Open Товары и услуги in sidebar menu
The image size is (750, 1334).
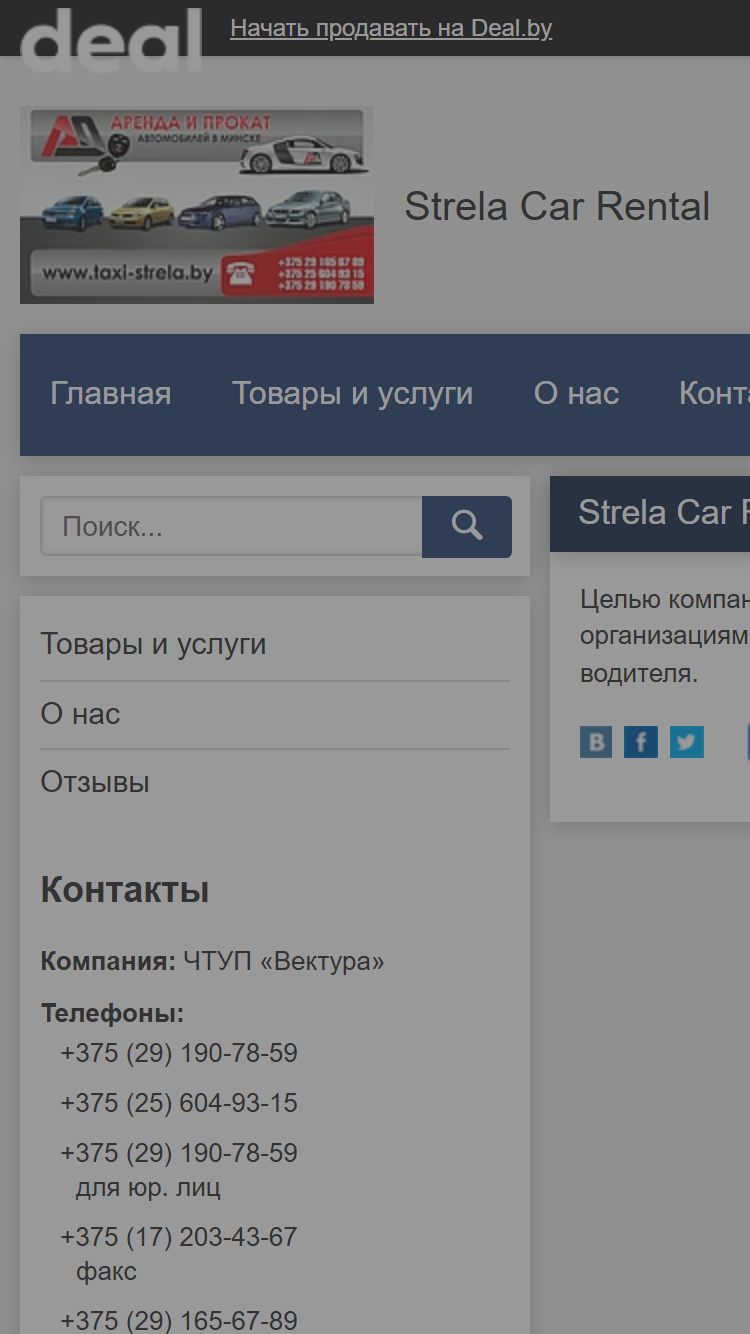coord(153,644)
